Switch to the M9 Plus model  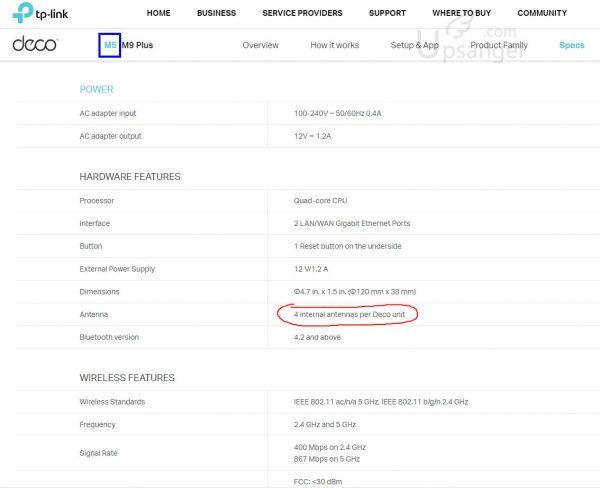tap(137, 45)
